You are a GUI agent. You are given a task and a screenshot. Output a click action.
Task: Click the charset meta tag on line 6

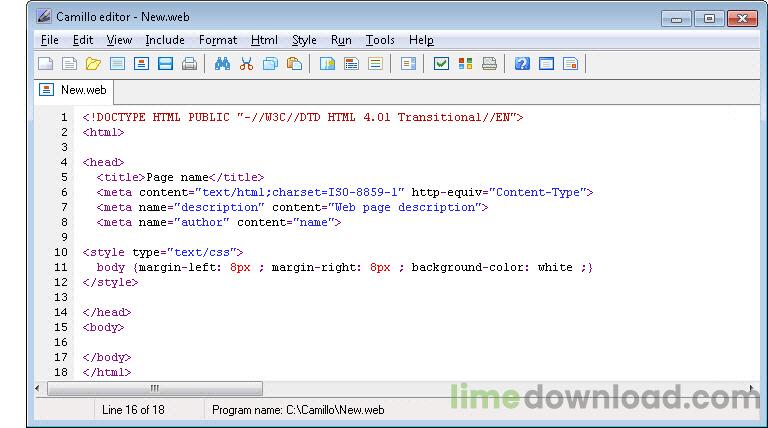(345, 192)
